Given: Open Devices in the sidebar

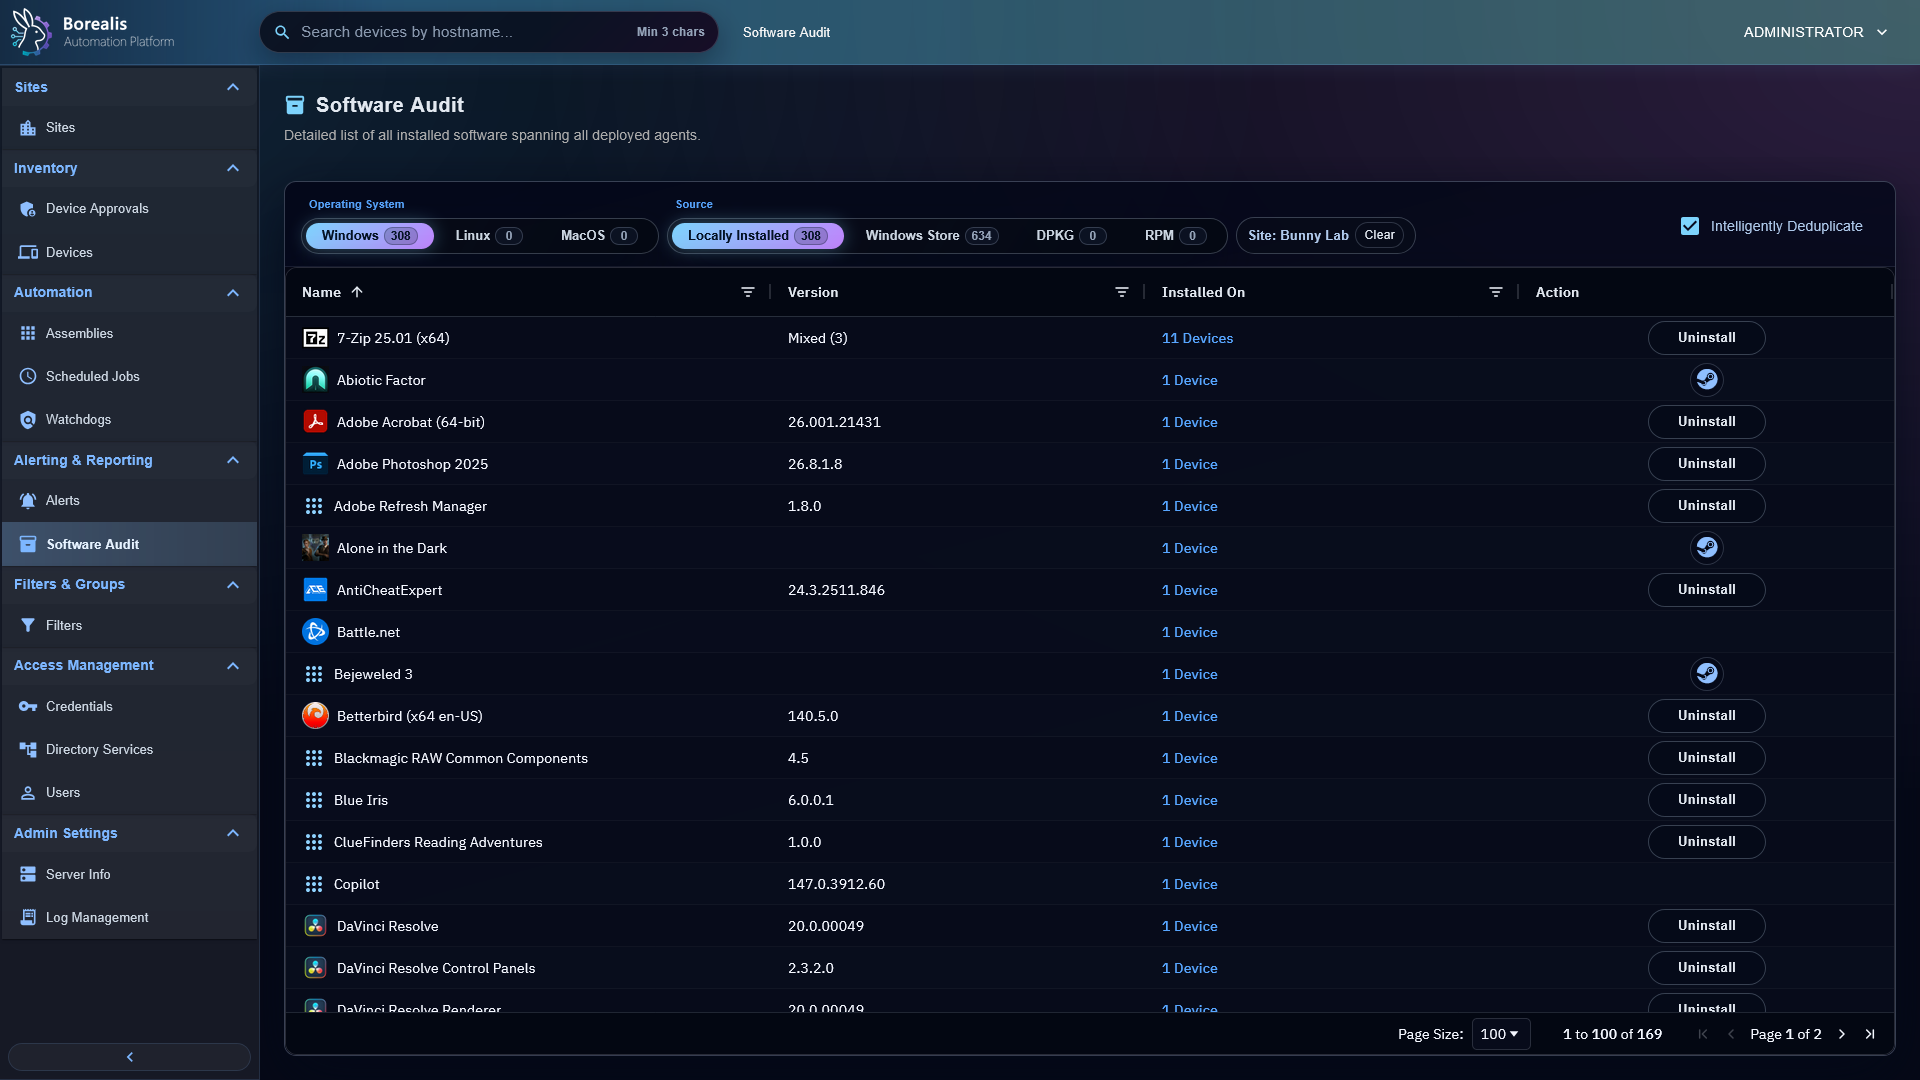Looking at the screenshot, I should (x=129, y=252).
